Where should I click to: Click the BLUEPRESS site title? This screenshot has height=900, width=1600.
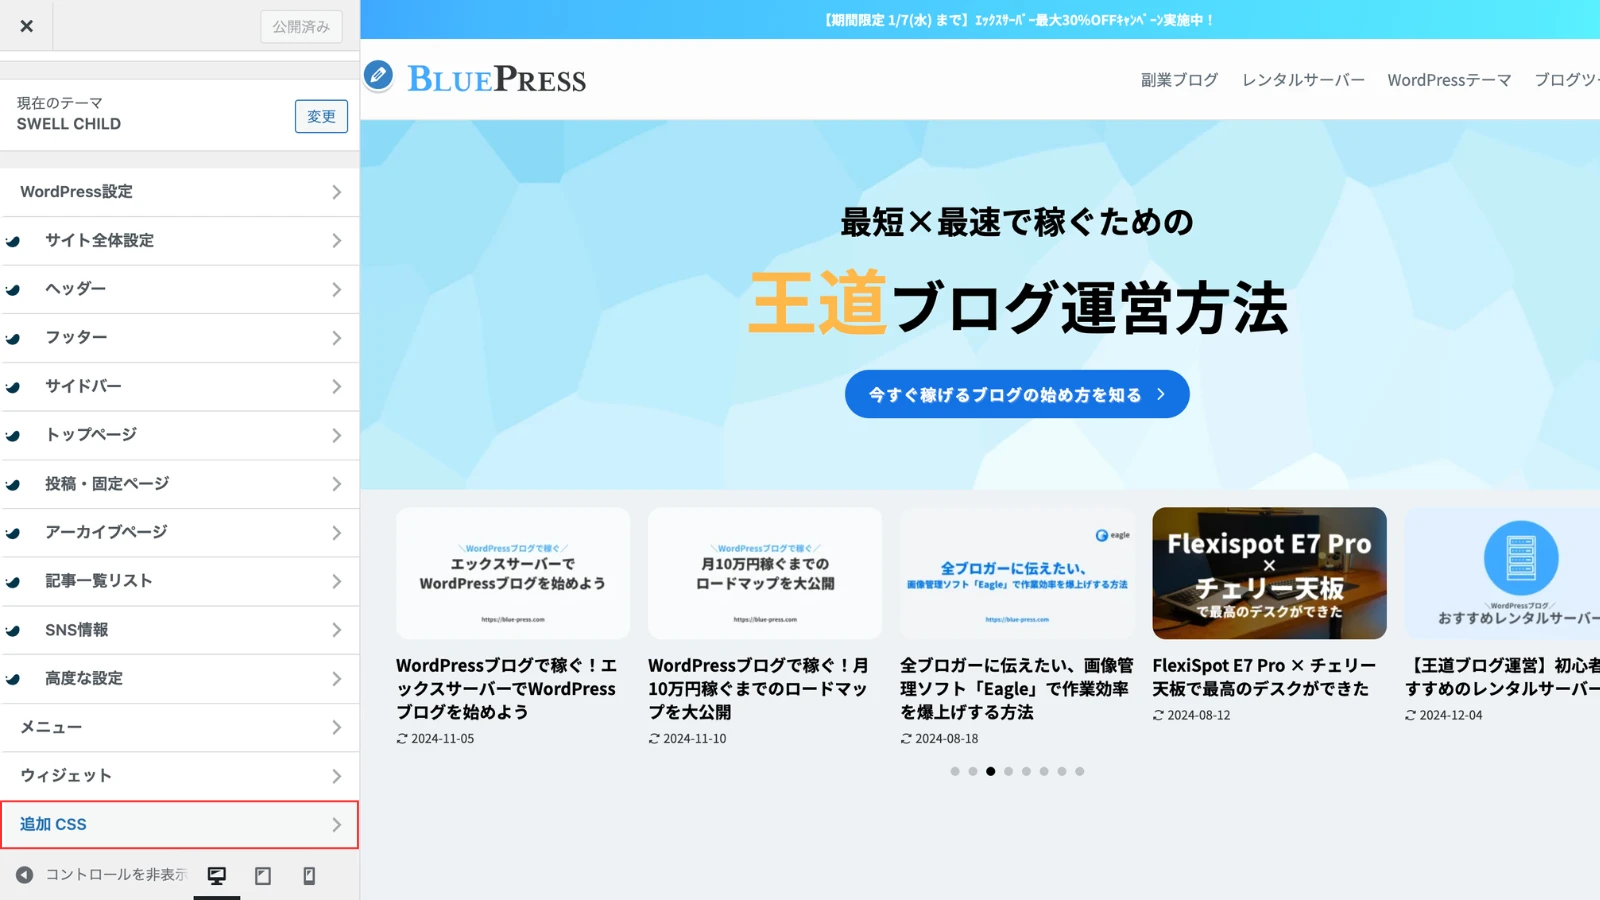pyautogui.click(x=497, y=79)
